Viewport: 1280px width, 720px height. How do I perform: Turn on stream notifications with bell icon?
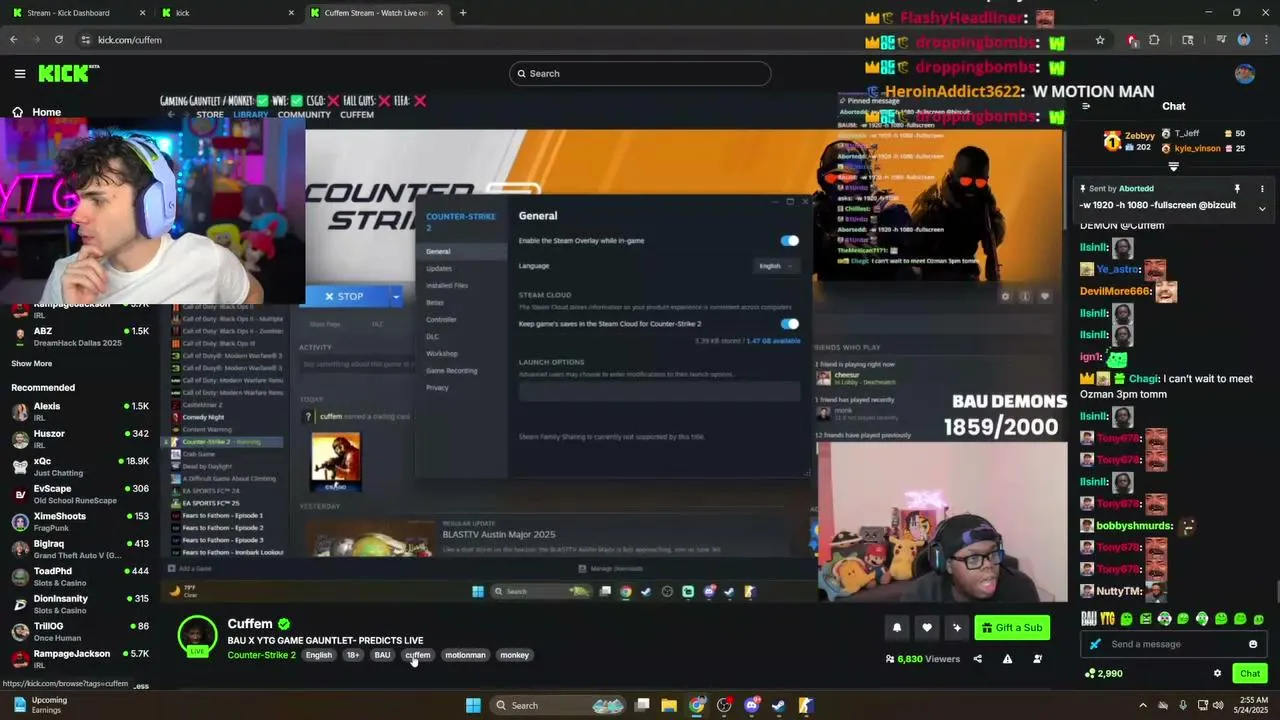897,628
